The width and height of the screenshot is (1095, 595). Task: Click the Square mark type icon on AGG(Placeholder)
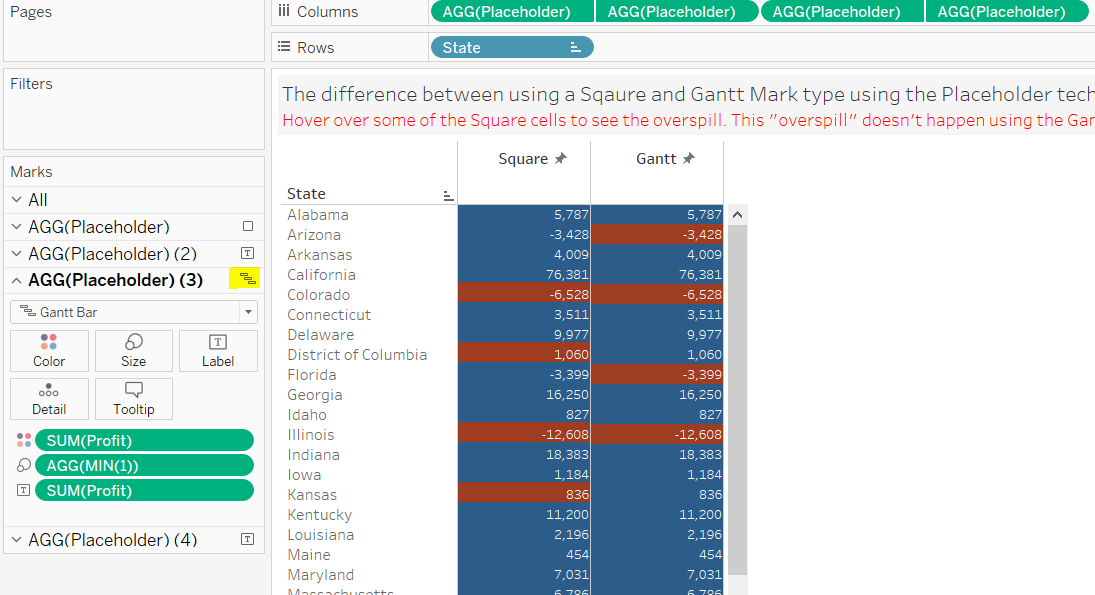point(248,226)
